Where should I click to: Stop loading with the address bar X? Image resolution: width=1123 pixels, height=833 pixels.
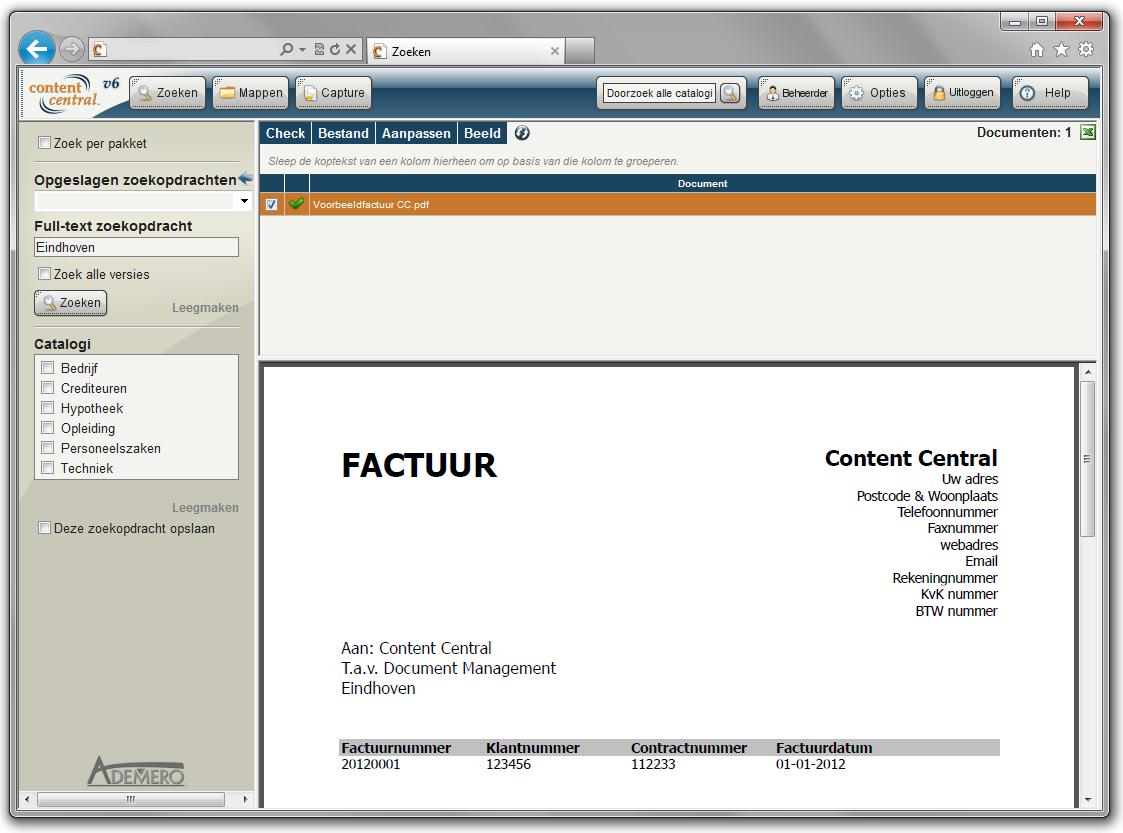pyautogui.click(x=351, y=49)
